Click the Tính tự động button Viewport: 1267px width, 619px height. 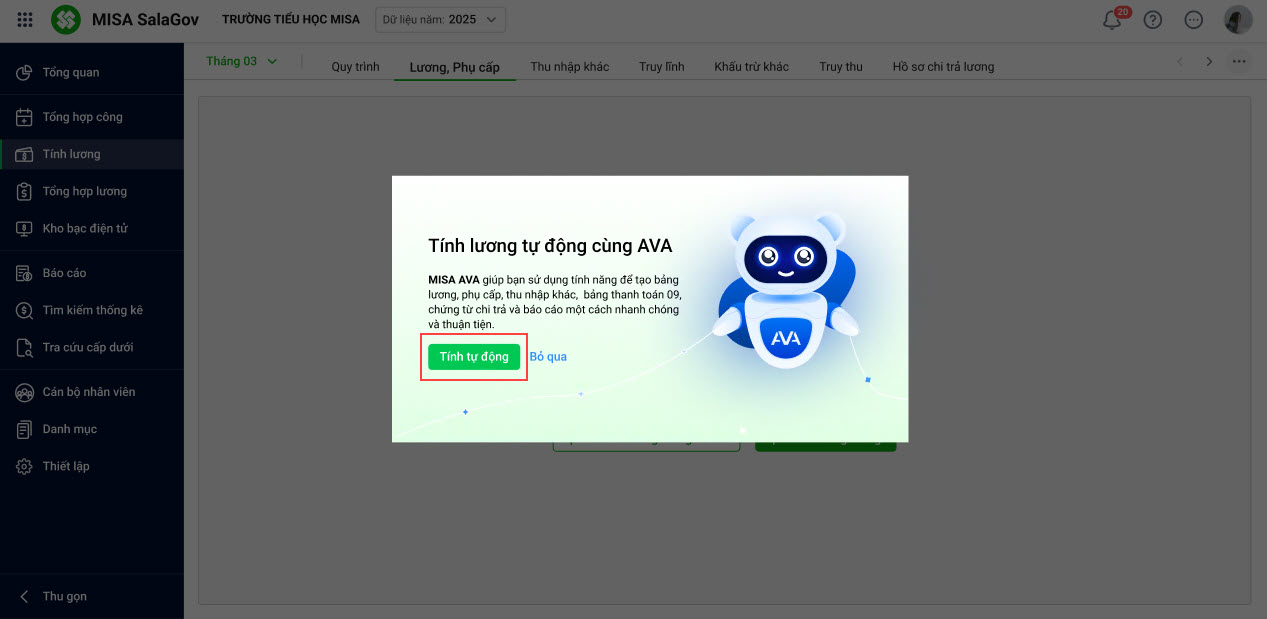coord(474,357)
